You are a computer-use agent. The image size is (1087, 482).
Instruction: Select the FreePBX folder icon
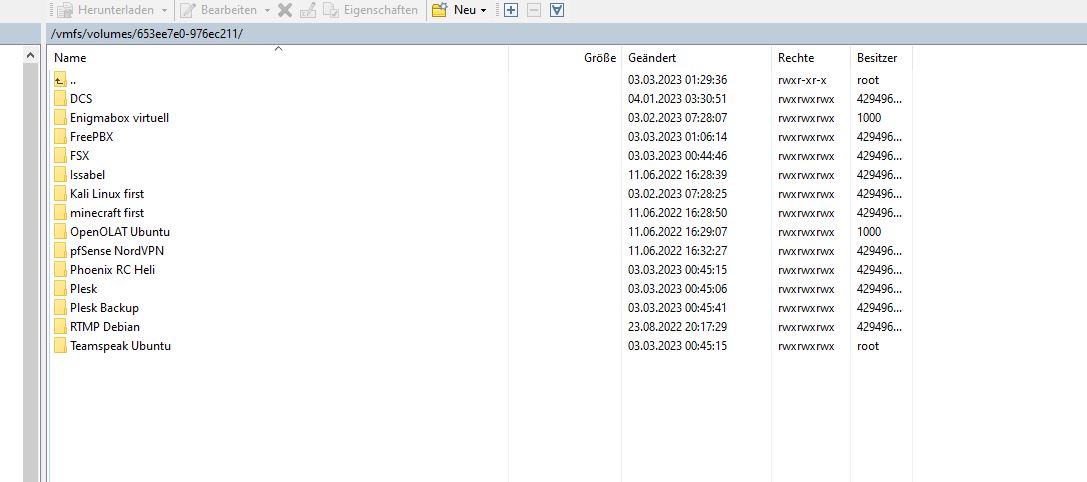(60, 137)
